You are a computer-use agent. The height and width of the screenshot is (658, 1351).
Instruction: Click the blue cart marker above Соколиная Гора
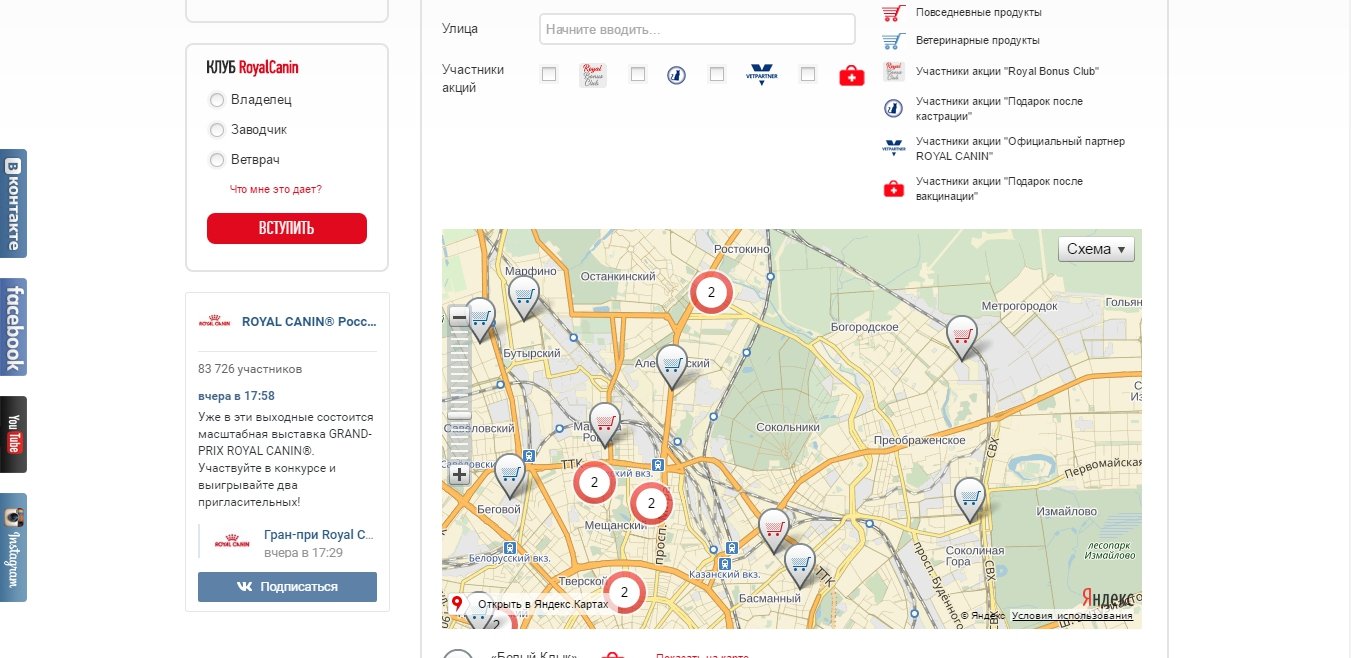pyautogui.click(x=969, y=498)
